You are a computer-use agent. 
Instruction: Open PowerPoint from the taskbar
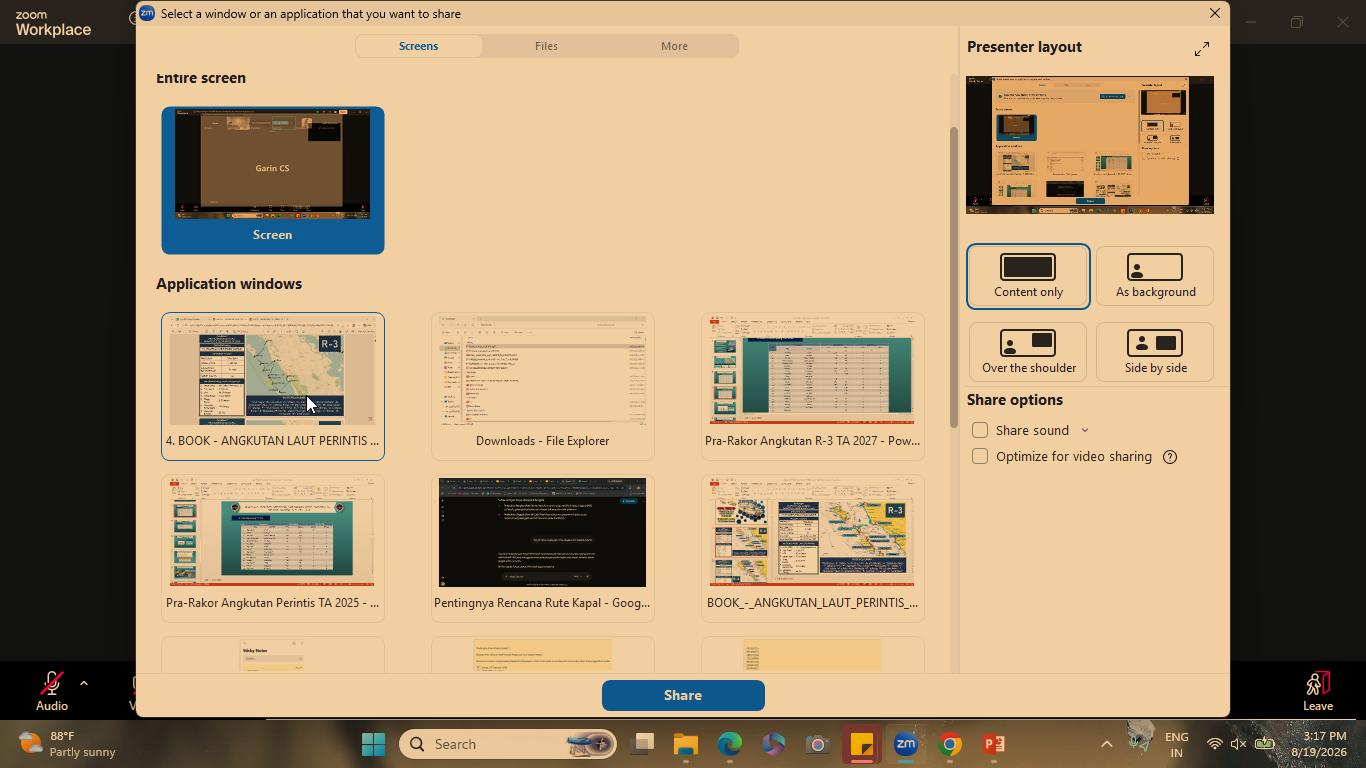[x=994, y=744]
